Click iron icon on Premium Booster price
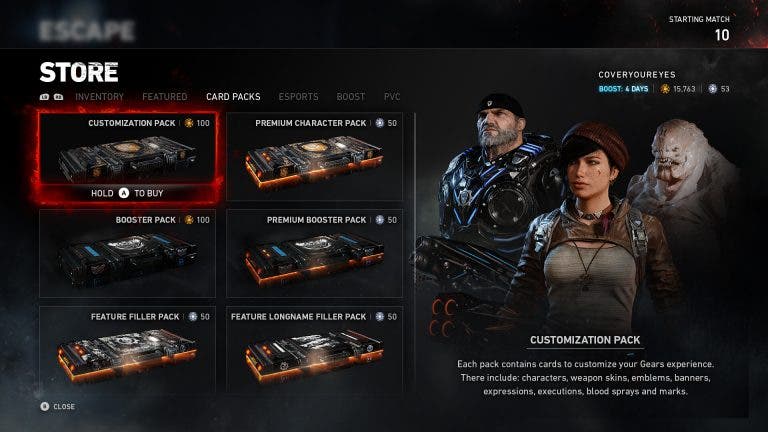Image resolution: width=768 pixels, height=432 pixels. [380, 220]
